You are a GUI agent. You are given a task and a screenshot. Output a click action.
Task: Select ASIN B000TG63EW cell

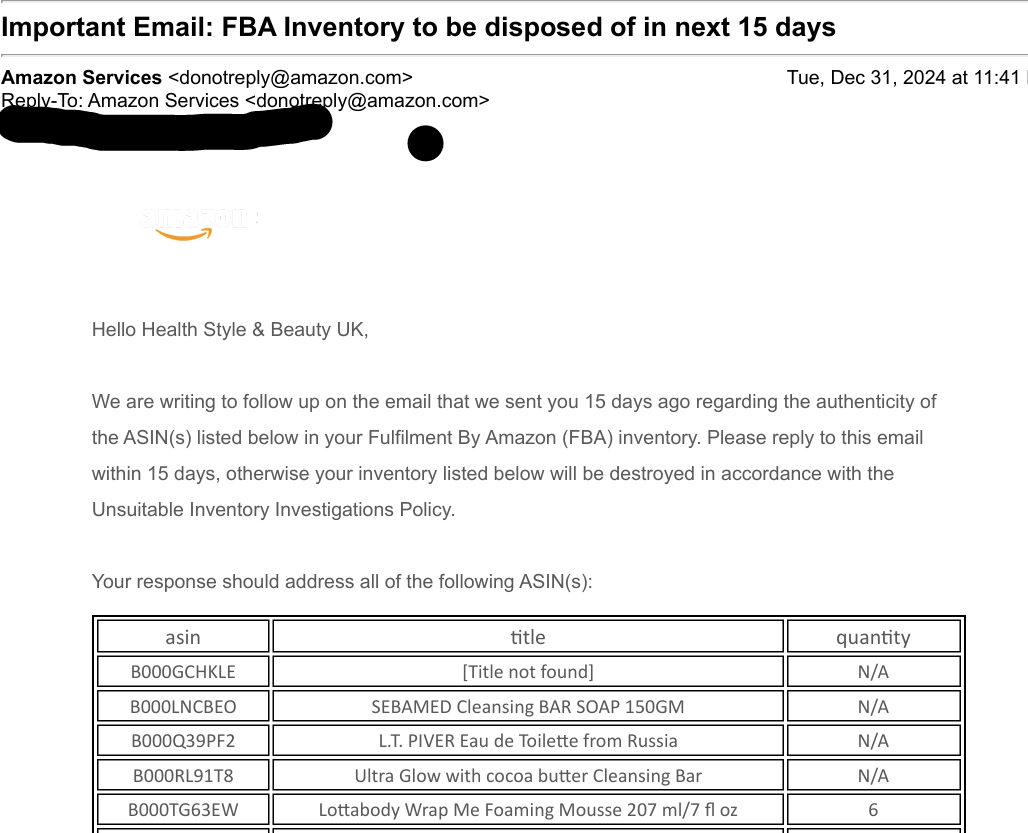tap(183, 809)
